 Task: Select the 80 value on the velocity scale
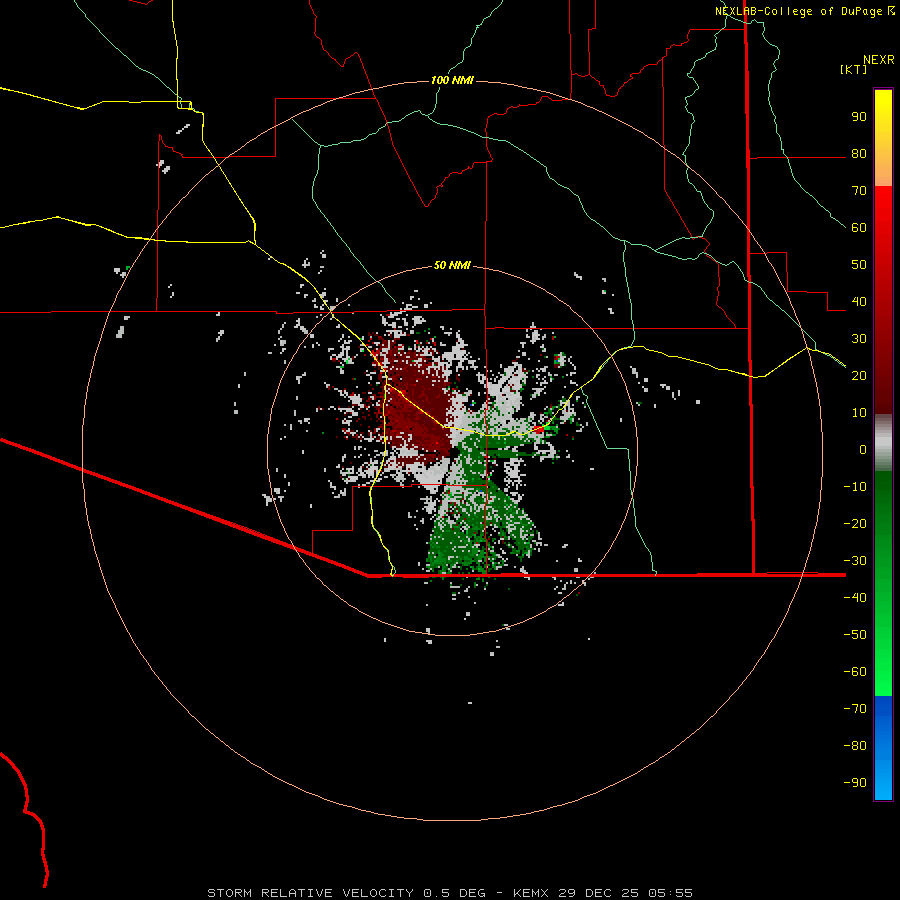(x=859, y=154)
